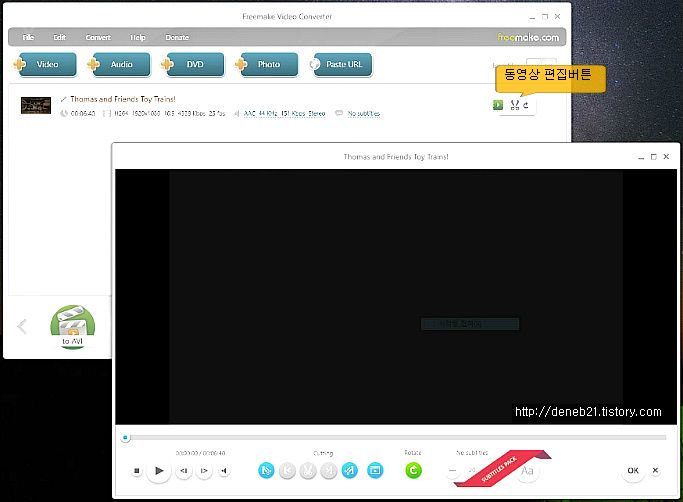
Task: Visit the freemake.com link
Action: [x=528, y=37]
